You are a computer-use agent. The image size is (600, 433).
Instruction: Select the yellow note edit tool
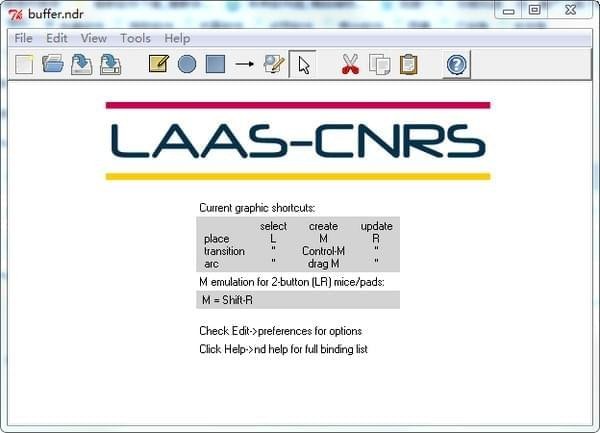tap(159, 63)
